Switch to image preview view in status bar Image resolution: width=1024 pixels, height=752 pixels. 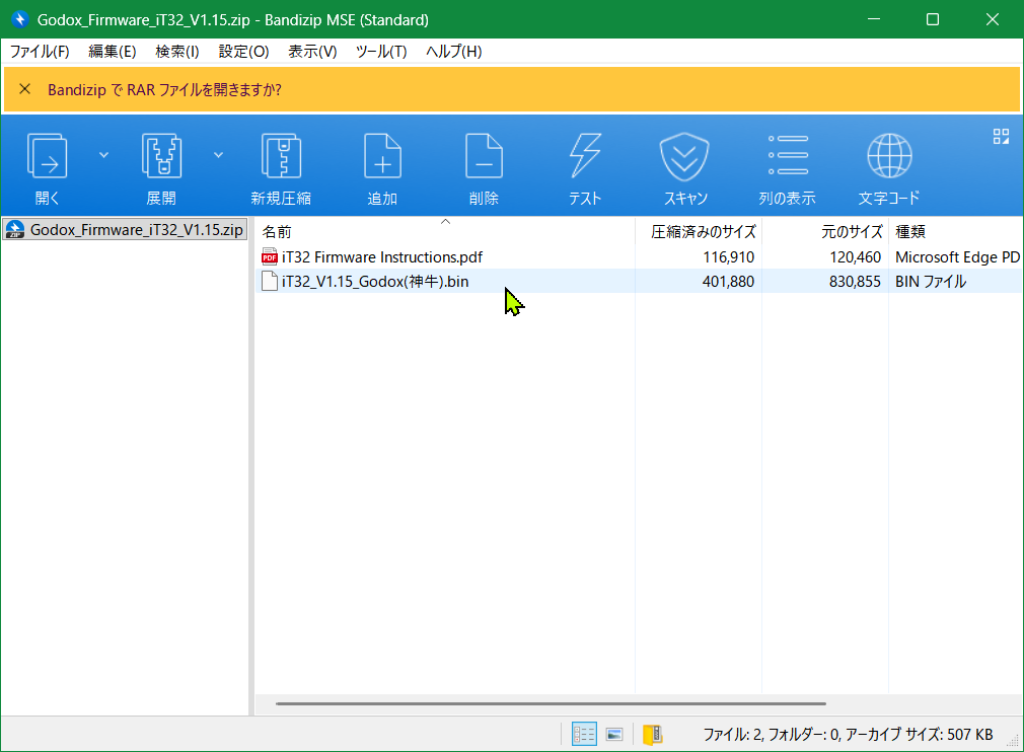(x=615, y=735)
